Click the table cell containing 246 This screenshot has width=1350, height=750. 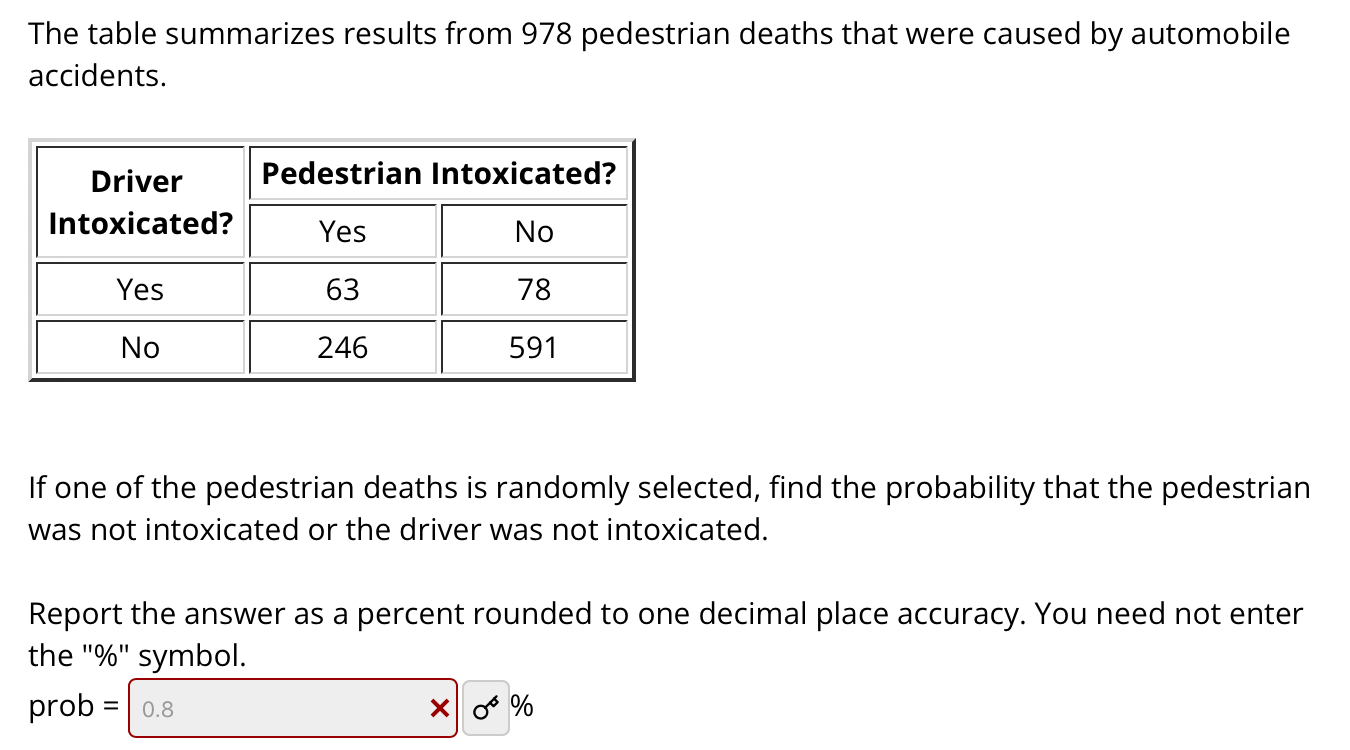coord(342,347)
